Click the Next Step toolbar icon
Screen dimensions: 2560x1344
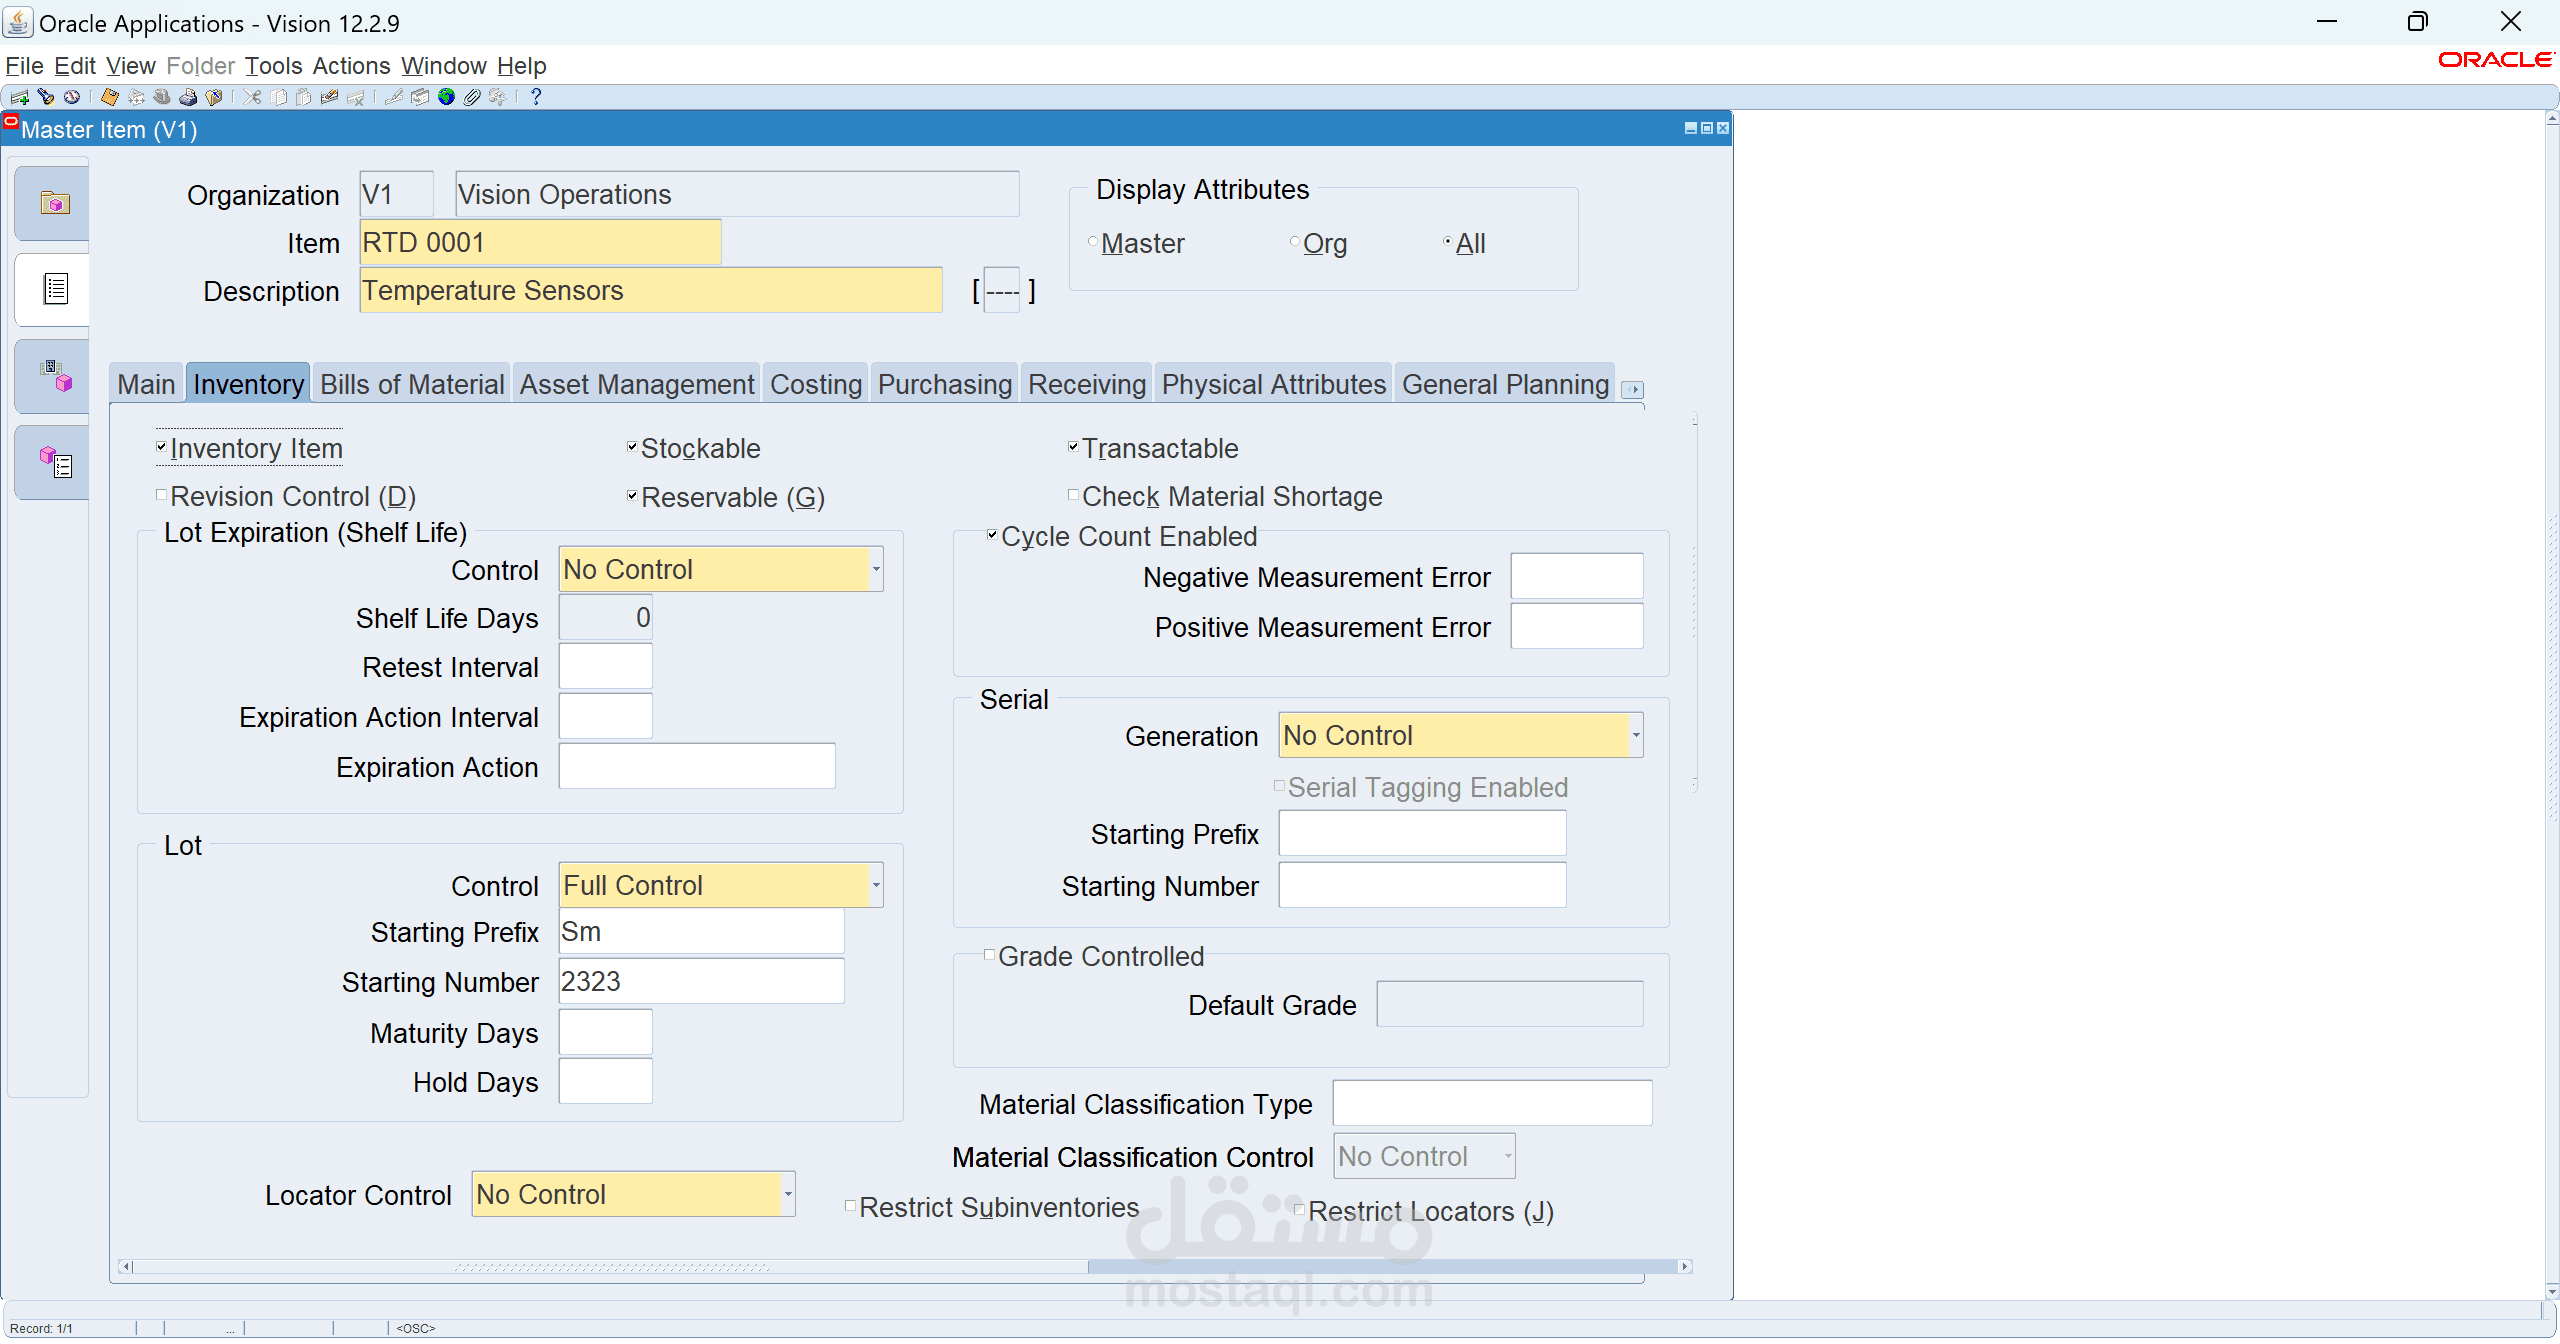pyautogui.click(x=136, y=97)
